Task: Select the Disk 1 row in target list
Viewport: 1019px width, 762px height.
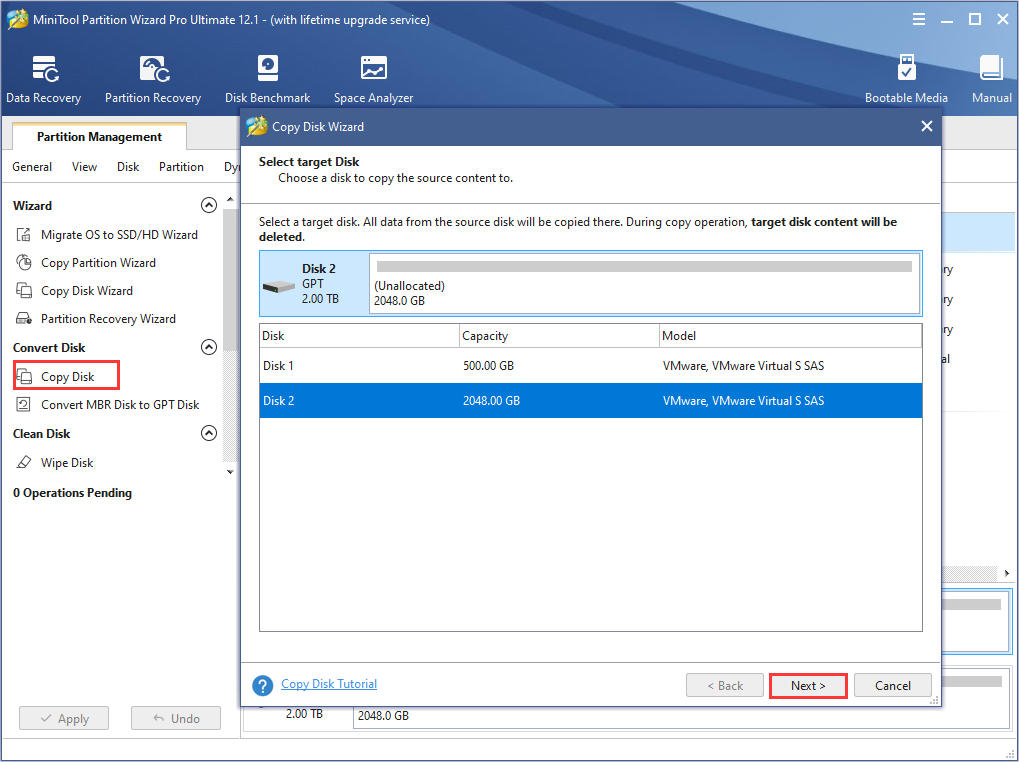Action: (591, 366)
